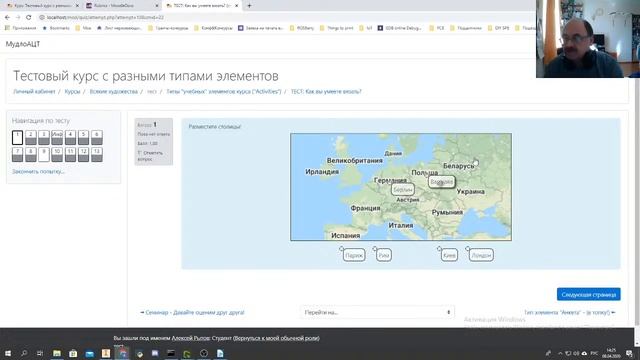640x360 pixels.
Task: Jump to question 10 in navigation
Action: [x=57, y=155]
